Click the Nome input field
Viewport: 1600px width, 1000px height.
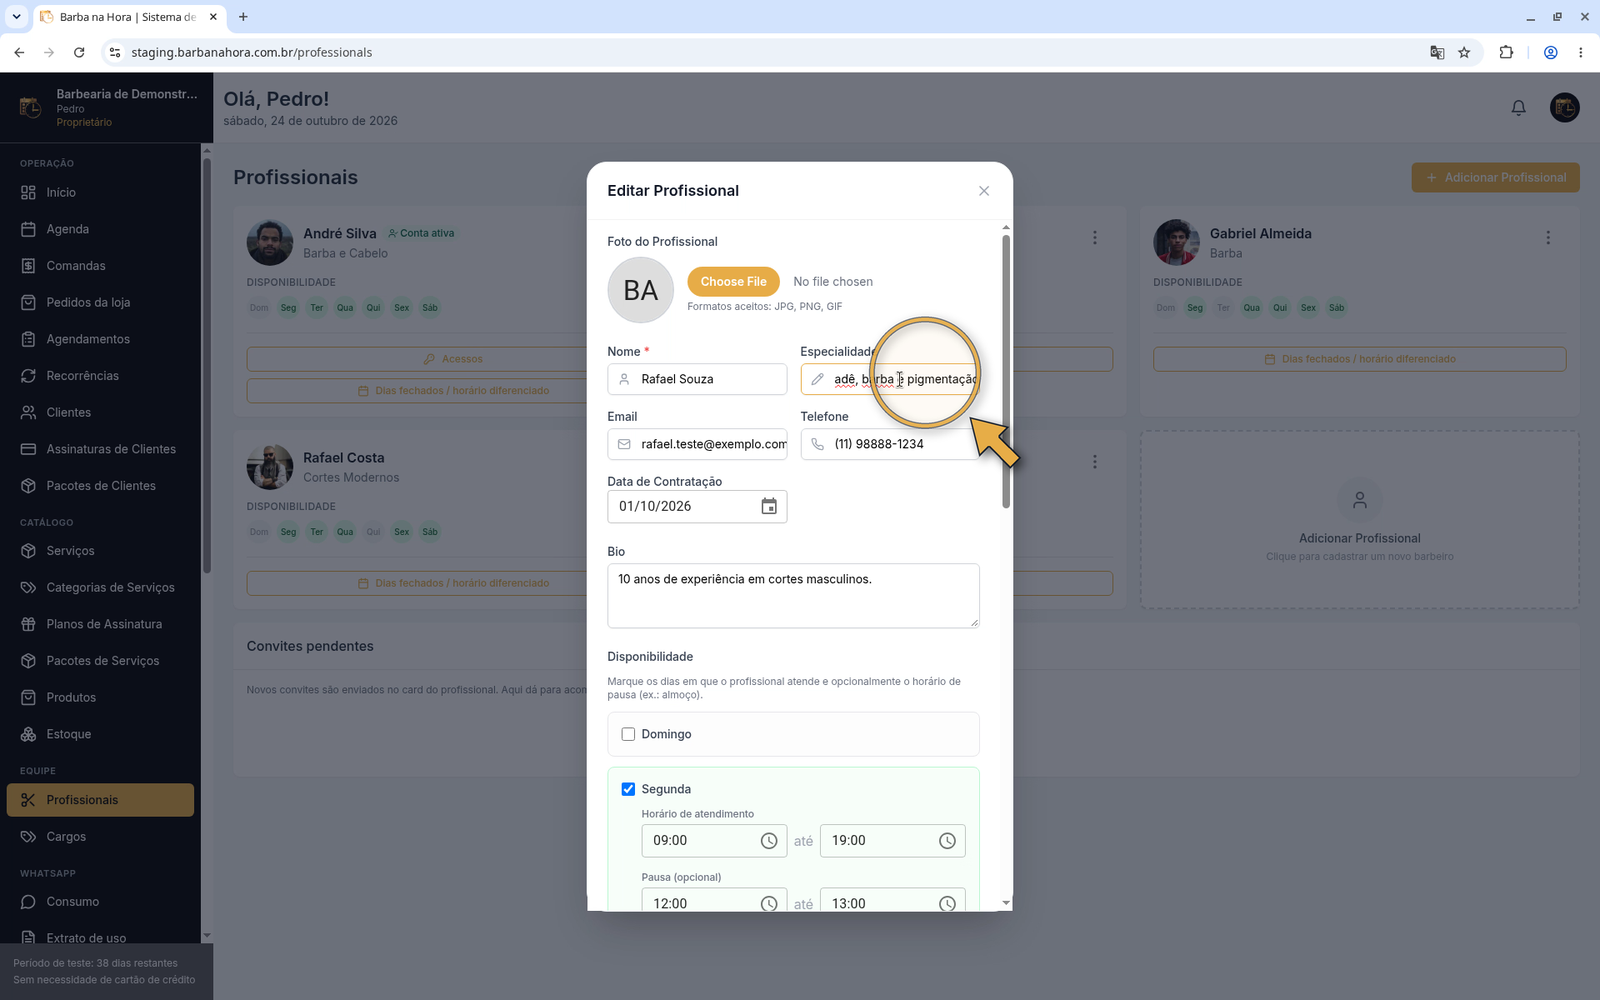[x=697, y=379]
